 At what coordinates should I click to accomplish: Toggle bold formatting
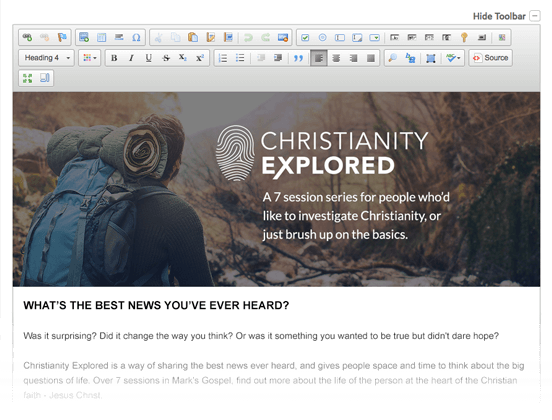(x=114, y=58)
